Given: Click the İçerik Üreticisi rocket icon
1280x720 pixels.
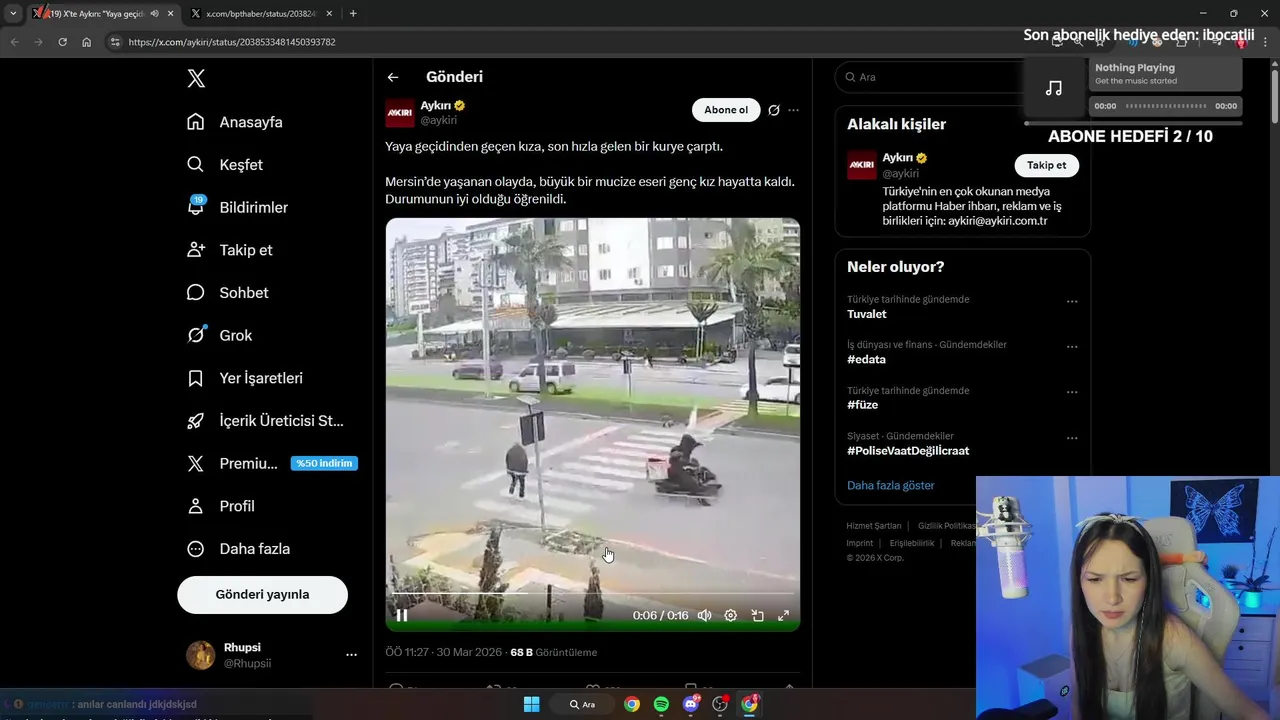Looking at the screenshot, I should pyautogui.click(x=196, y=421).
